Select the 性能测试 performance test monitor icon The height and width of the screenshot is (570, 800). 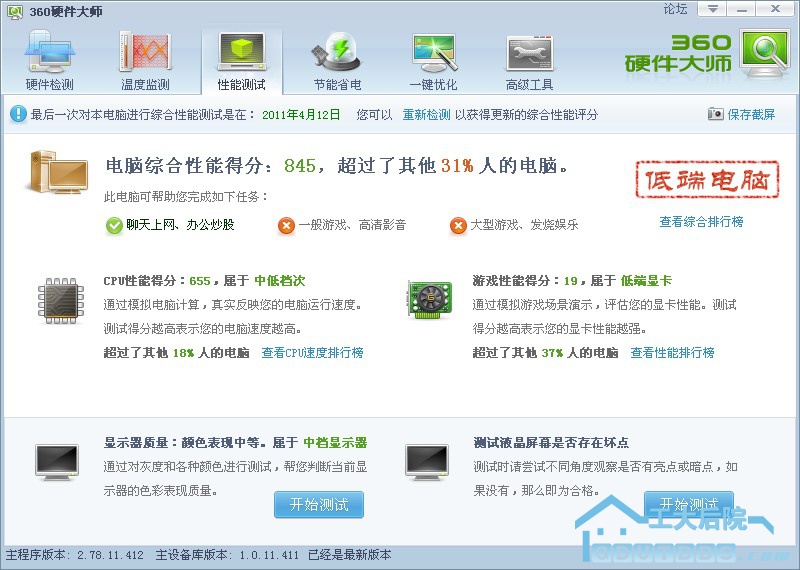[x=241, y=52]
